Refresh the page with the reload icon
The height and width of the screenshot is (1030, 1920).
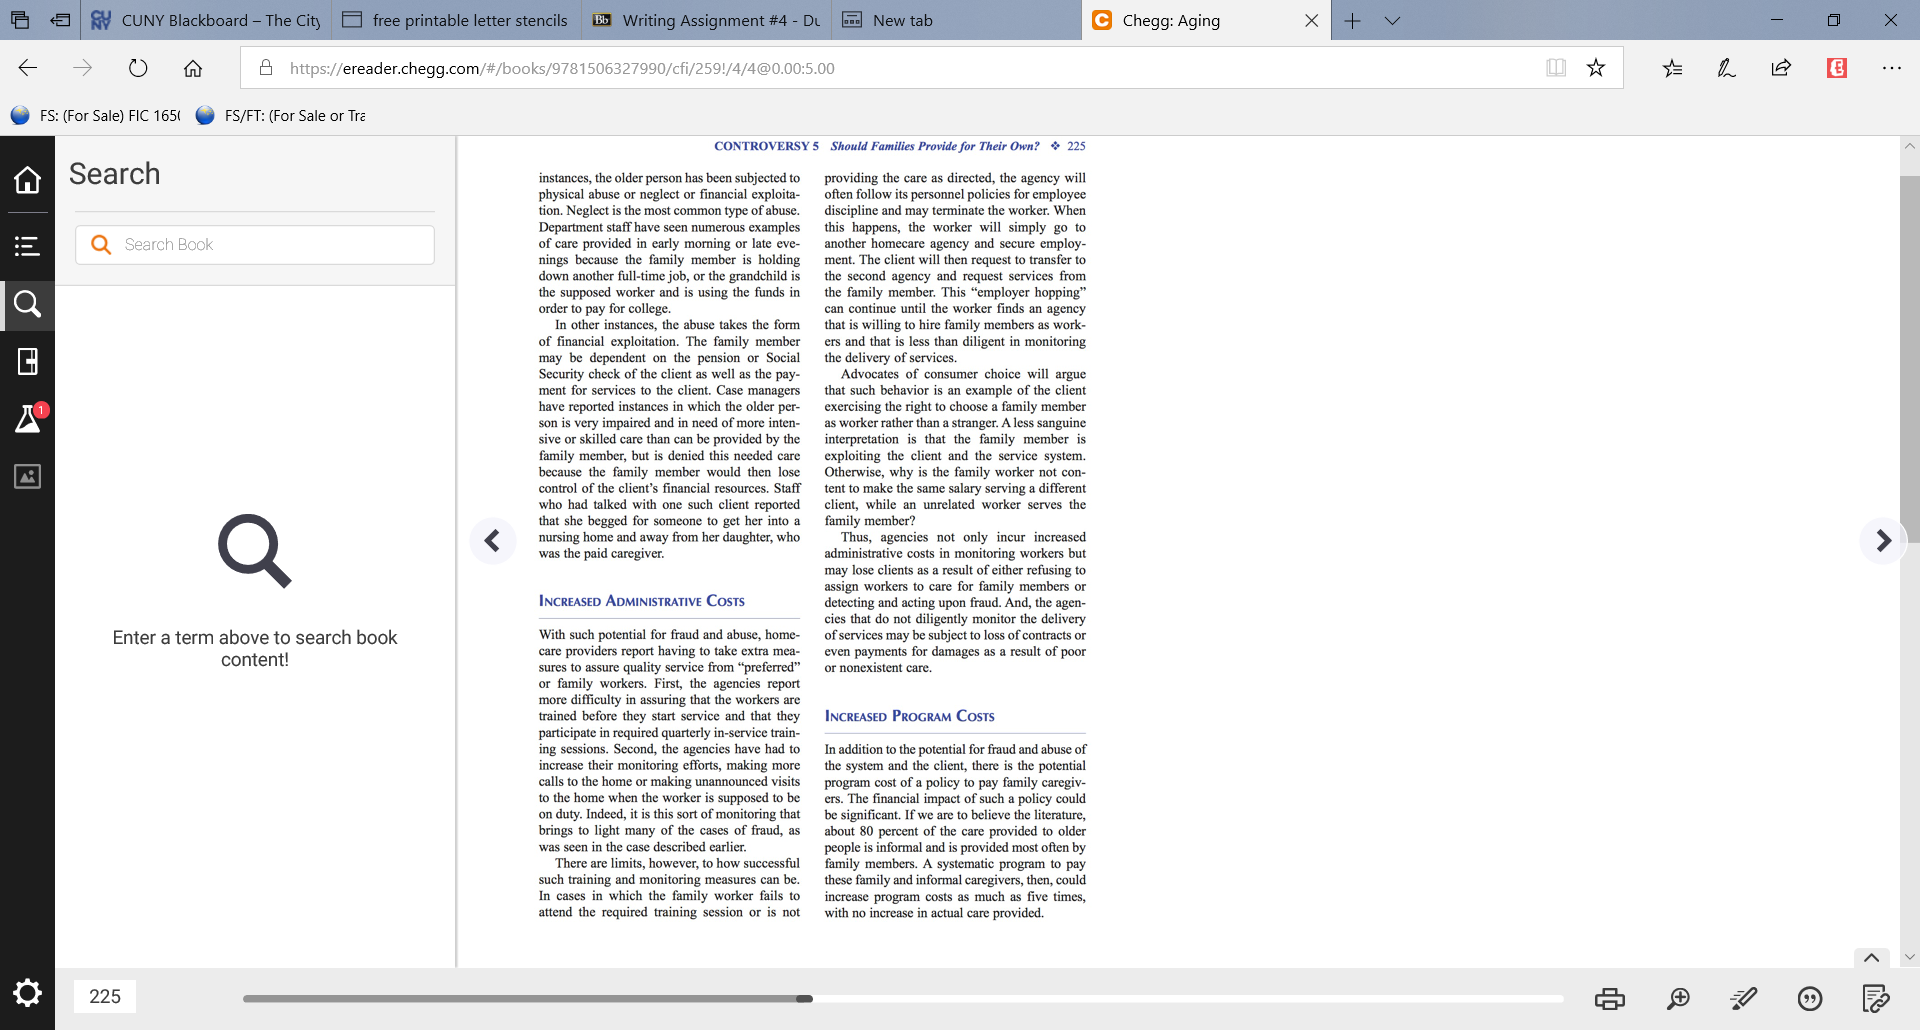point(138,68)
